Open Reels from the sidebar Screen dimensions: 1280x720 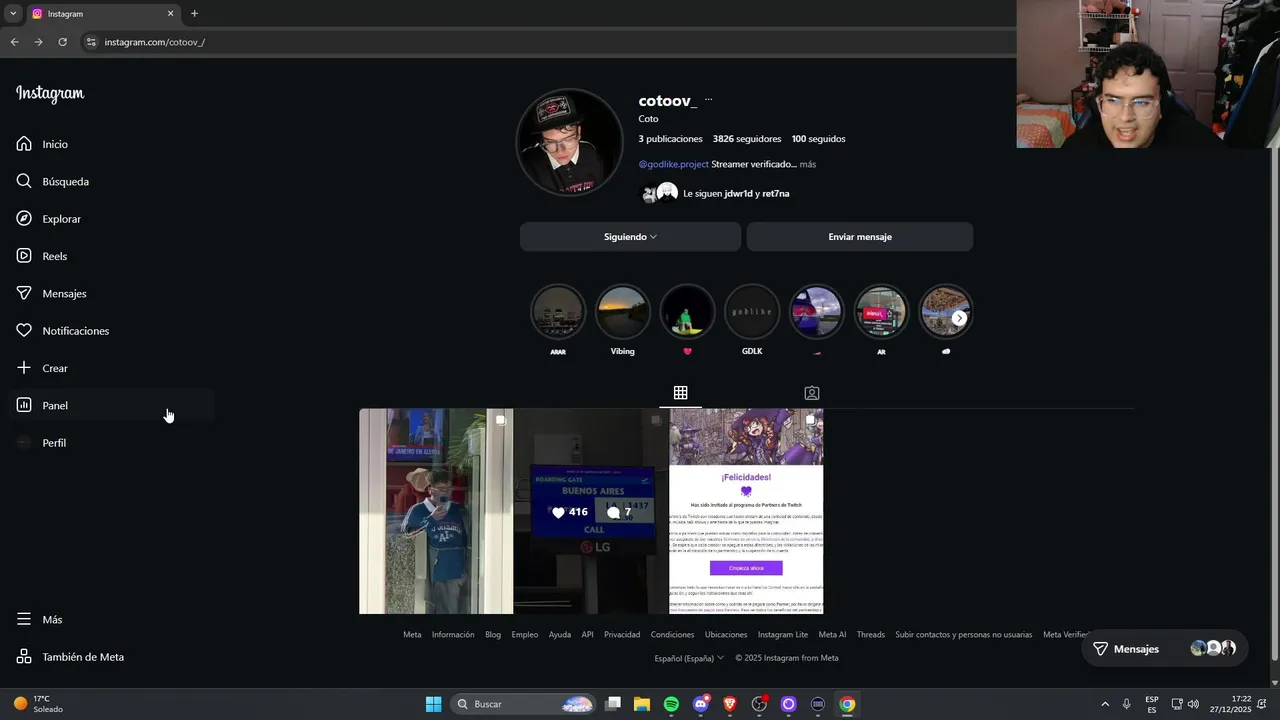41,256
